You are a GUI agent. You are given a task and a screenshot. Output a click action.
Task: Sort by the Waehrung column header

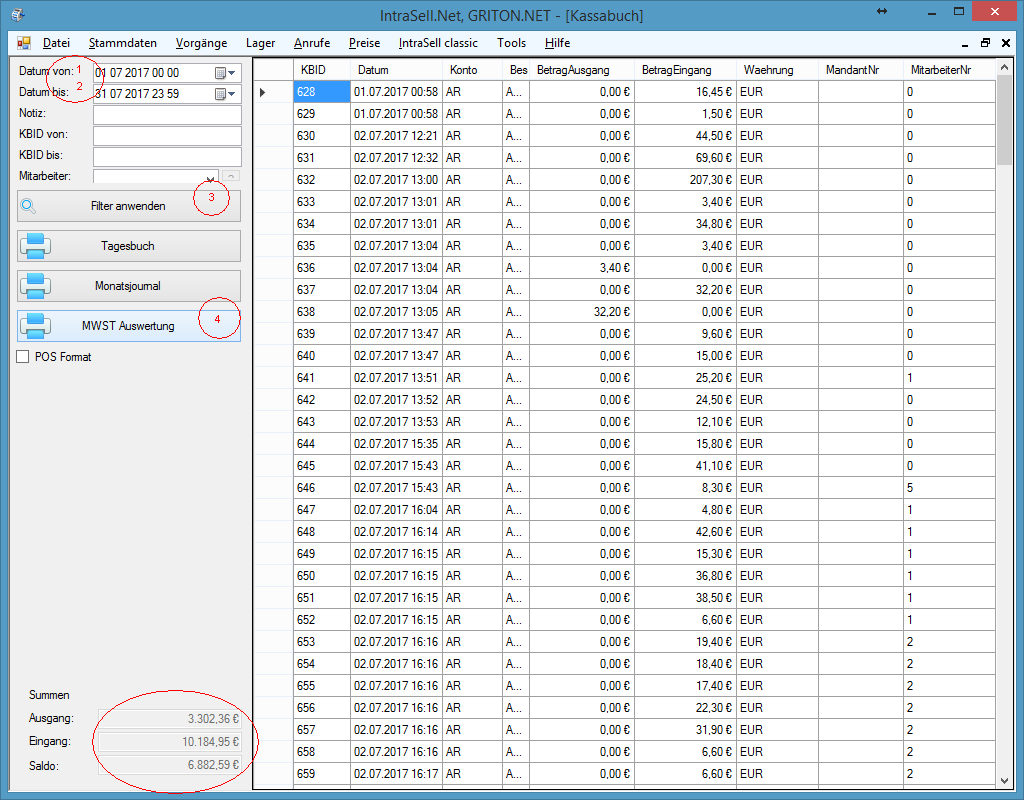pos(777,70)
